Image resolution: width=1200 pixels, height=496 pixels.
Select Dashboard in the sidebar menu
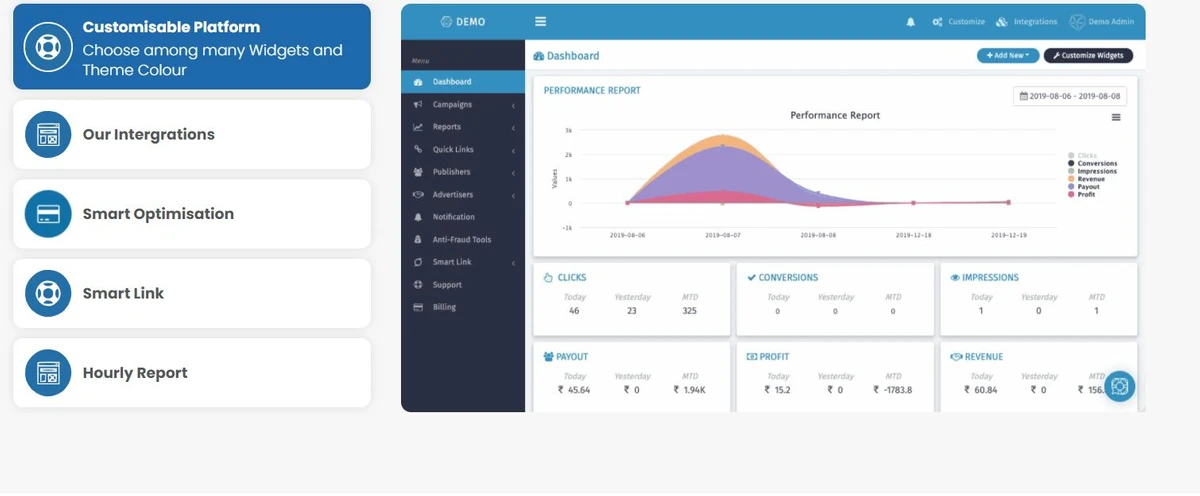pyautogui.click(x=463, y=82)
